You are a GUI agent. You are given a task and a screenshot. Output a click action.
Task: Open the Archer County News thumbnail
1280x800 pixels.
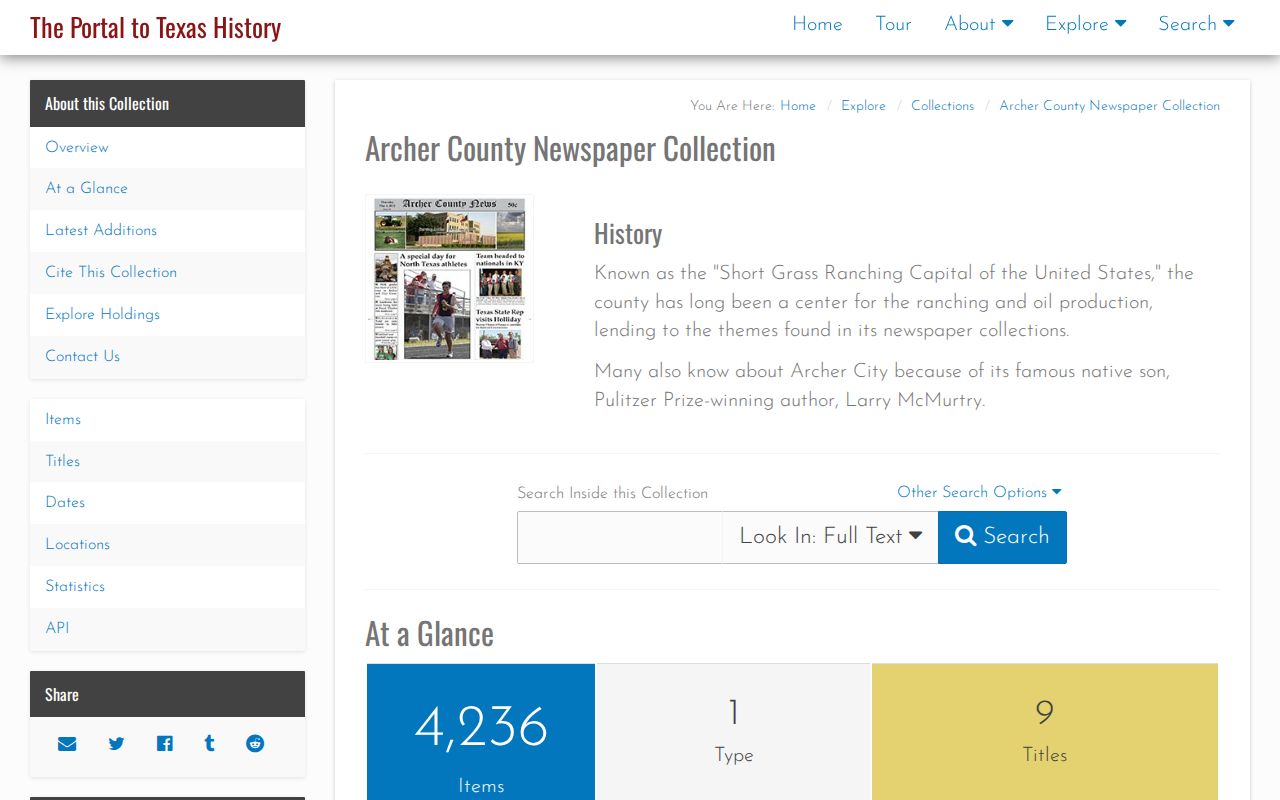pos(449,278)
